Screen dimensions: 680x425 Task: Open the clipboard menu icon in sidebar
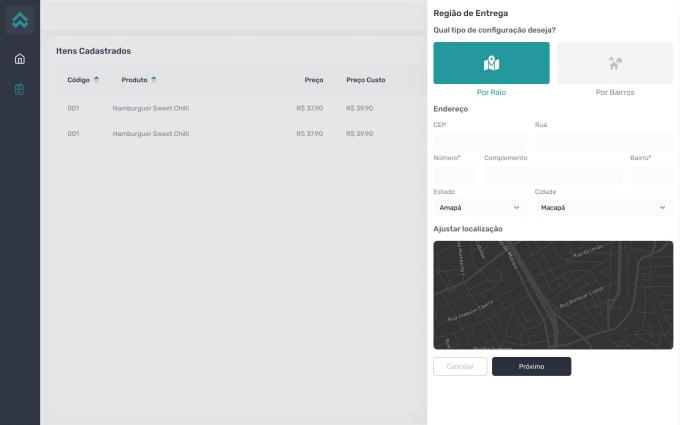(x=20, y=89)
